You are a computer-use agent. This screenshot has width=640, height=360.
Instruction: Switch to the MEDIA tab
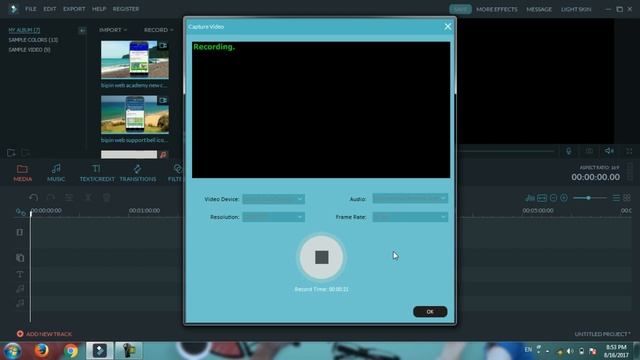click(x=22, y=173)
